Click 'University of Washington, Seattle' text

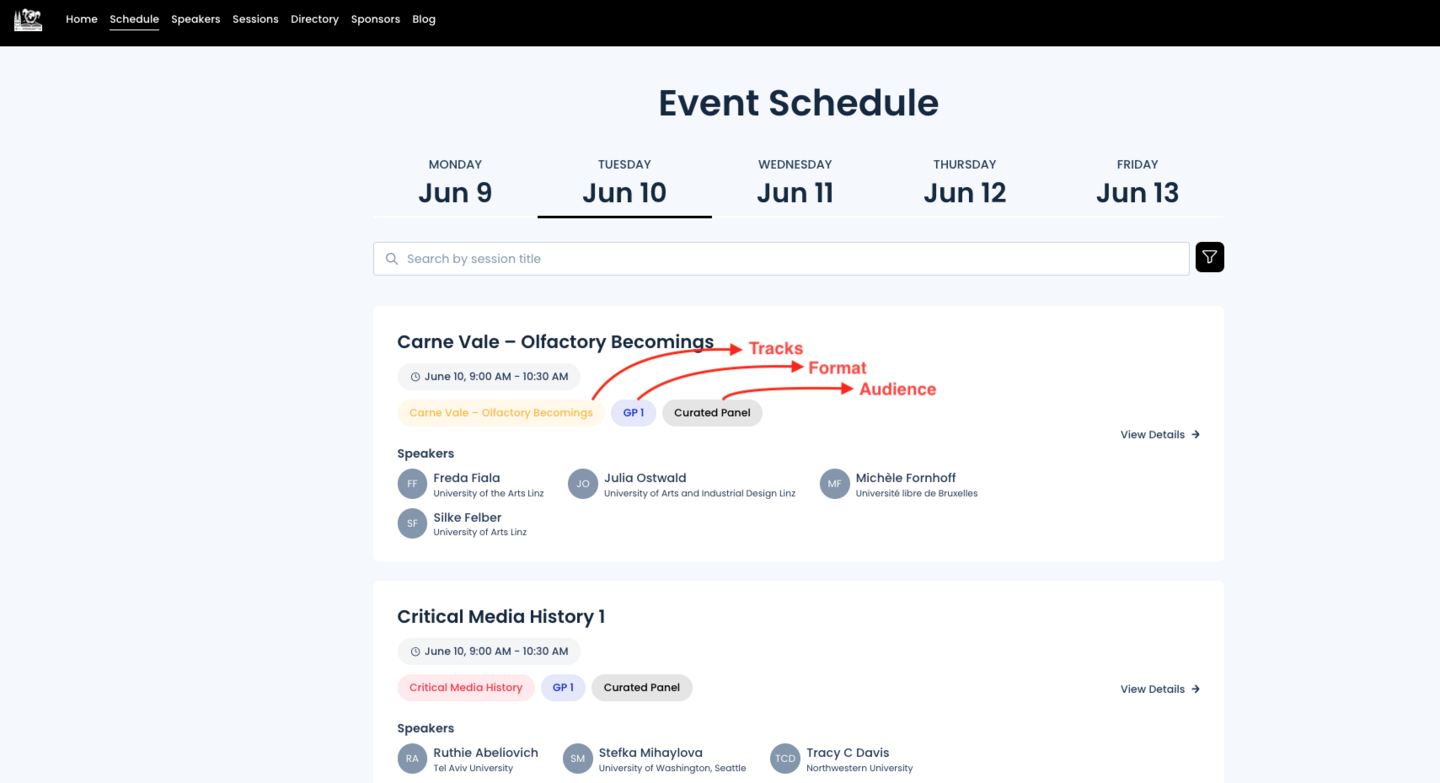click(x=672, y=769)
